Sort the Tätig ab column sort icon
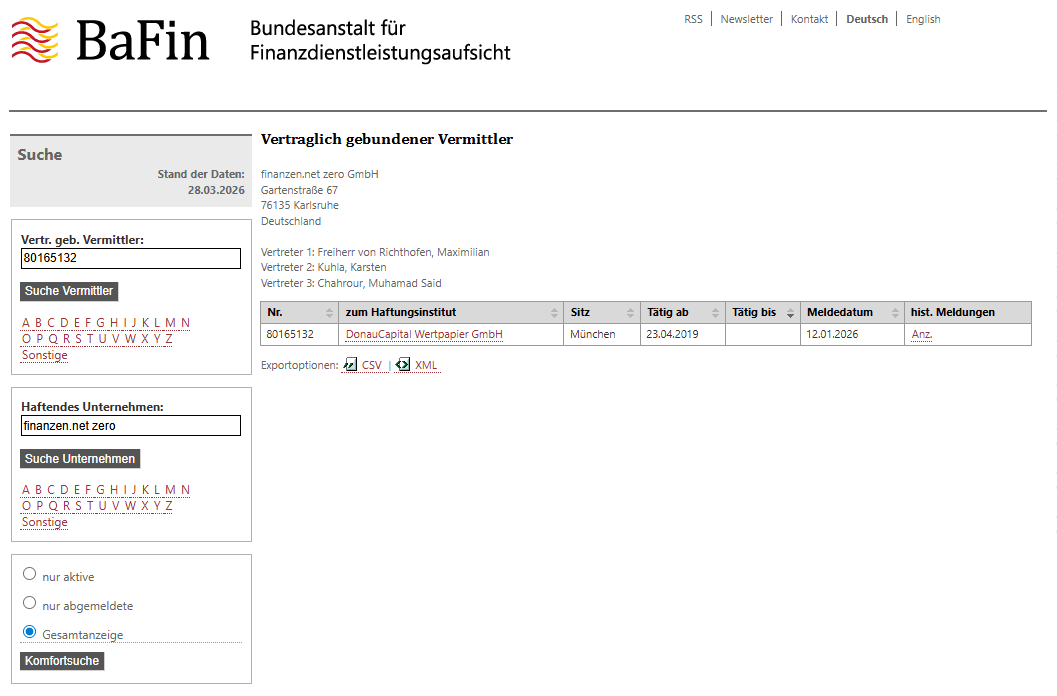The width and height of the screenshot is (1057, 696). click(x=714, y=311)
